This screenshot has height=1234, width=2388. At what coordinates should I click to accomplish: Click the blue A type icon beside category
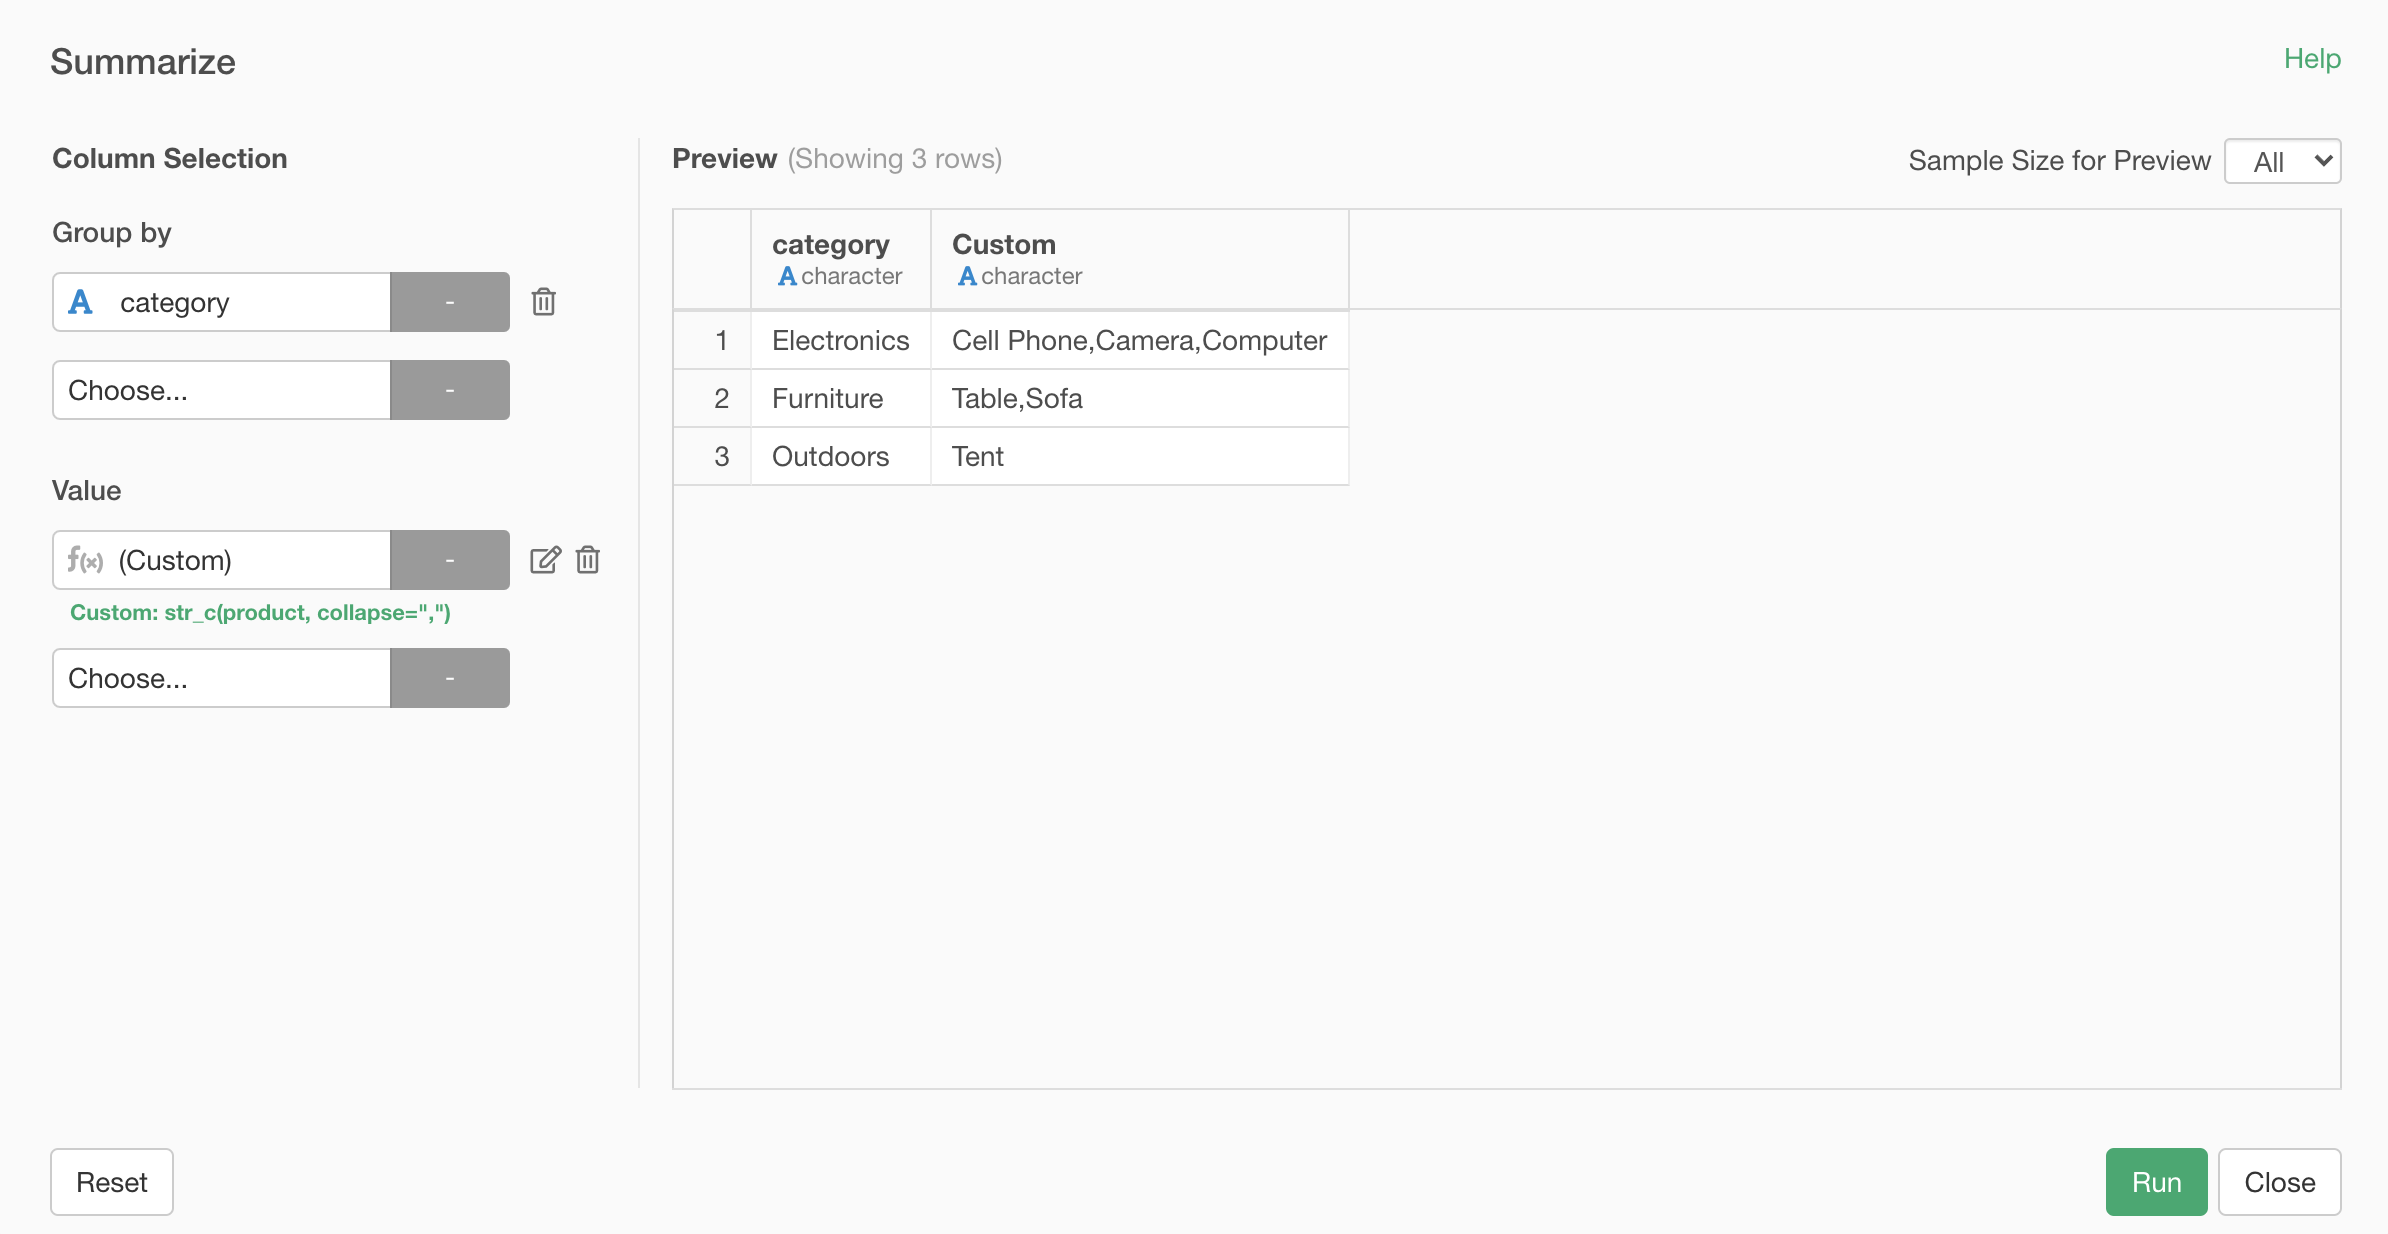point(80,301)
